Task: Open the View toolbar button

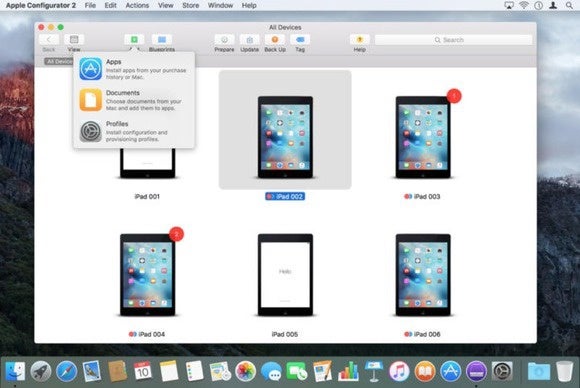Action: (74, 40)
